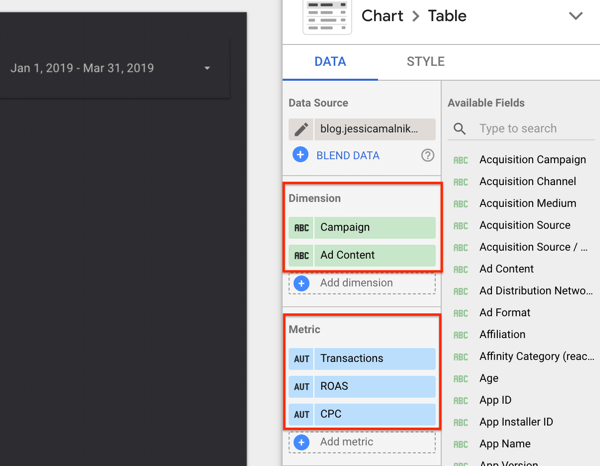Click AUT aggregation icon on Transactions
This screenshot has width=600, height=466.
(x=301, y=359)
